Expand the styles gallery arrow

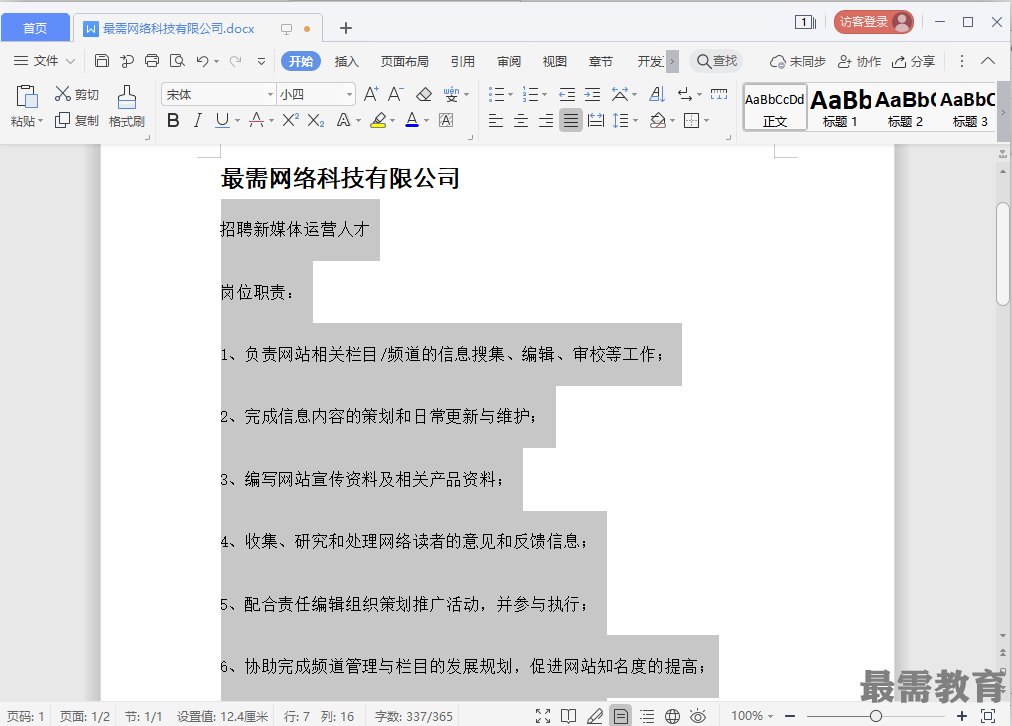pyautogui.click(x=1003, y=112)
